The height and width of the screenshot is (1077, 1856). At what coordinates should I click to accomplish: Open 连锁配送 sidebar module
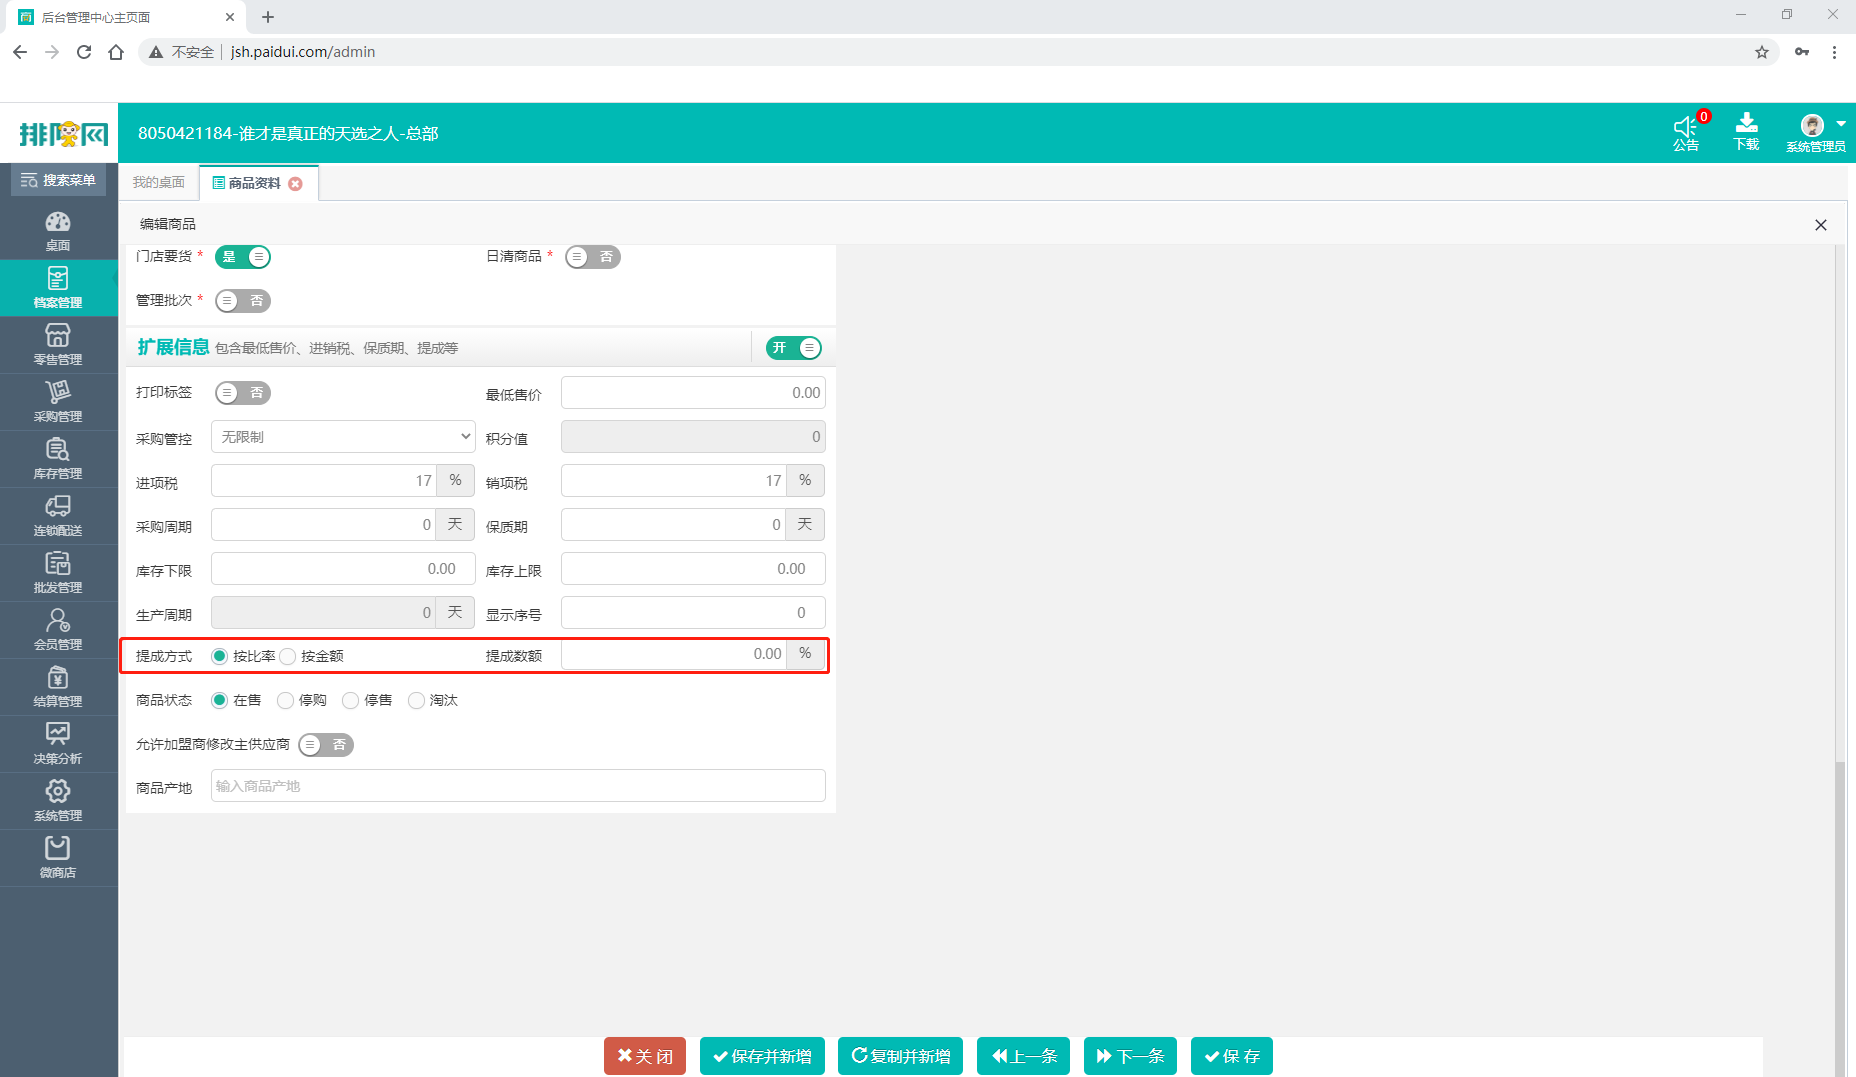58,516
